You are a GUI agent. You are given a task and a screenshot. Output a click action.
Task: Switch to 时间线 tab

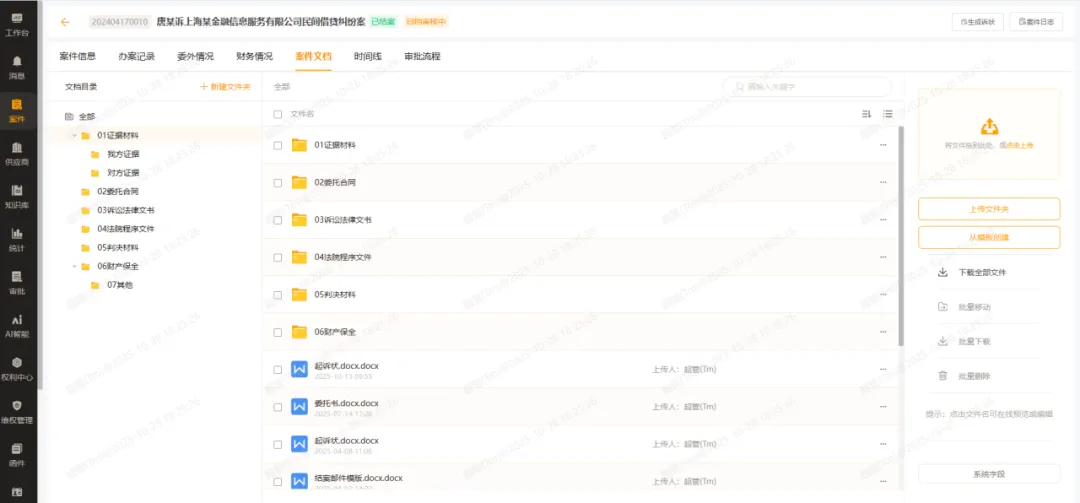click(368, 57)
